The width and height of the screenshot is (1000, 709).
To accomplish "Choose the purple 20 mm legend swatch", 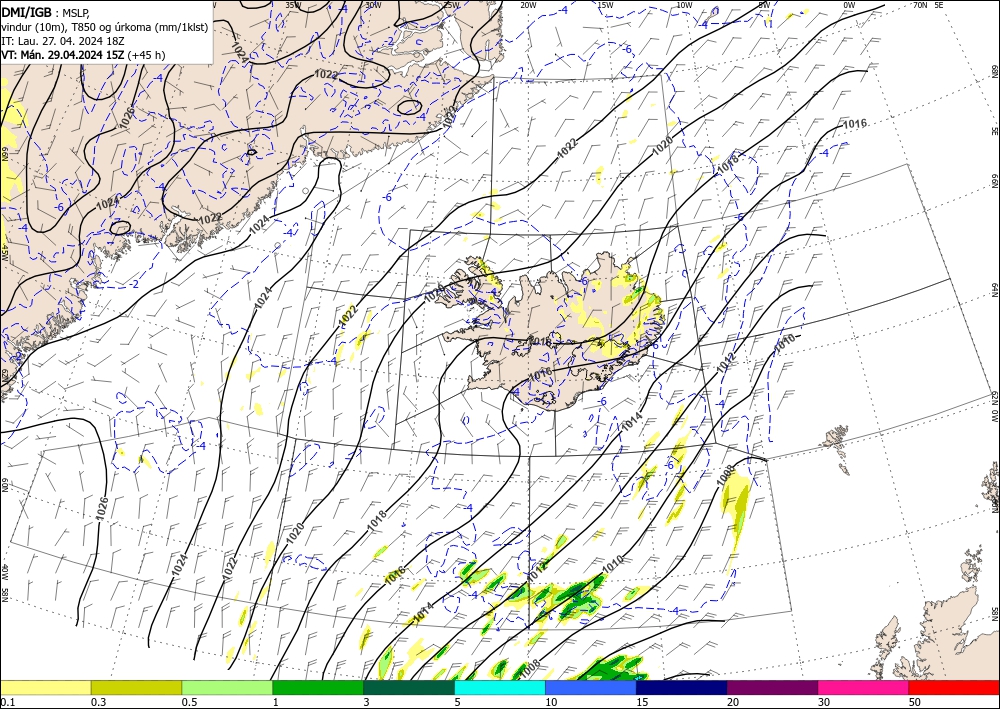I will (772, 687).
